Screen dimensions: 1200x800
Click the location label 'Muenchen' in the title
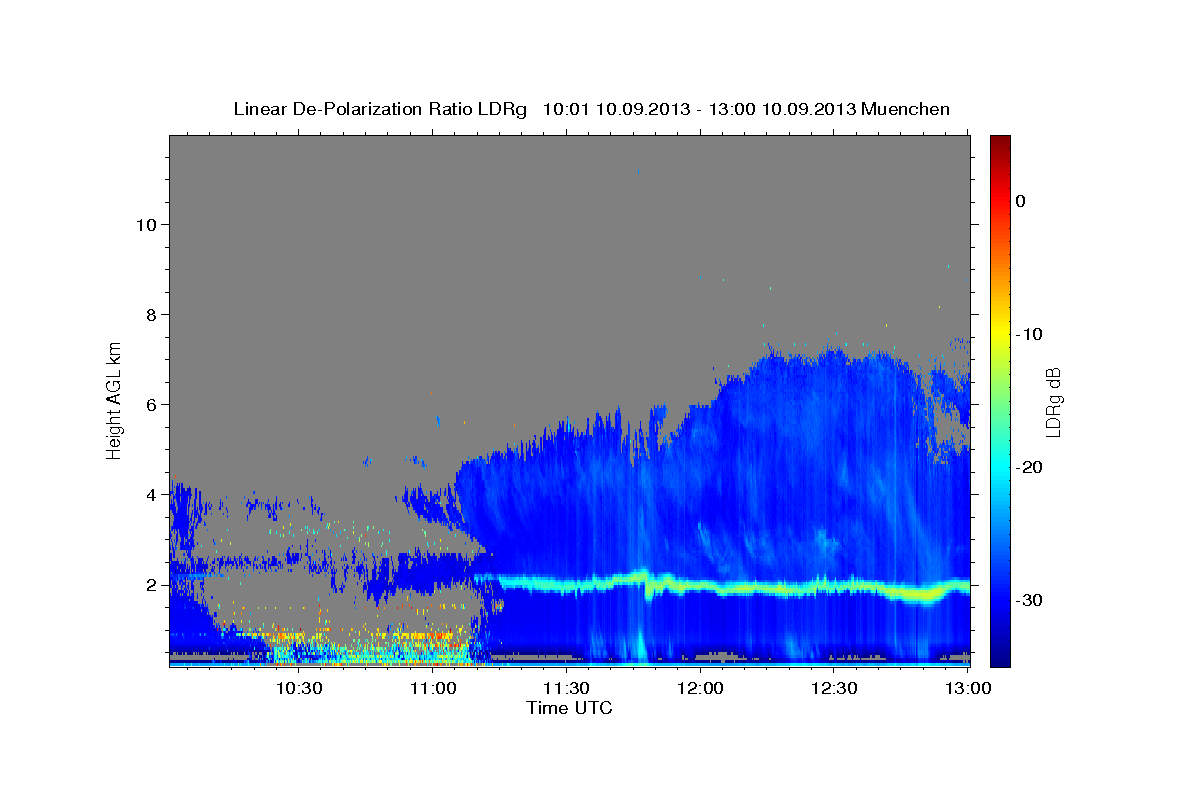click(x=906, y=109)
